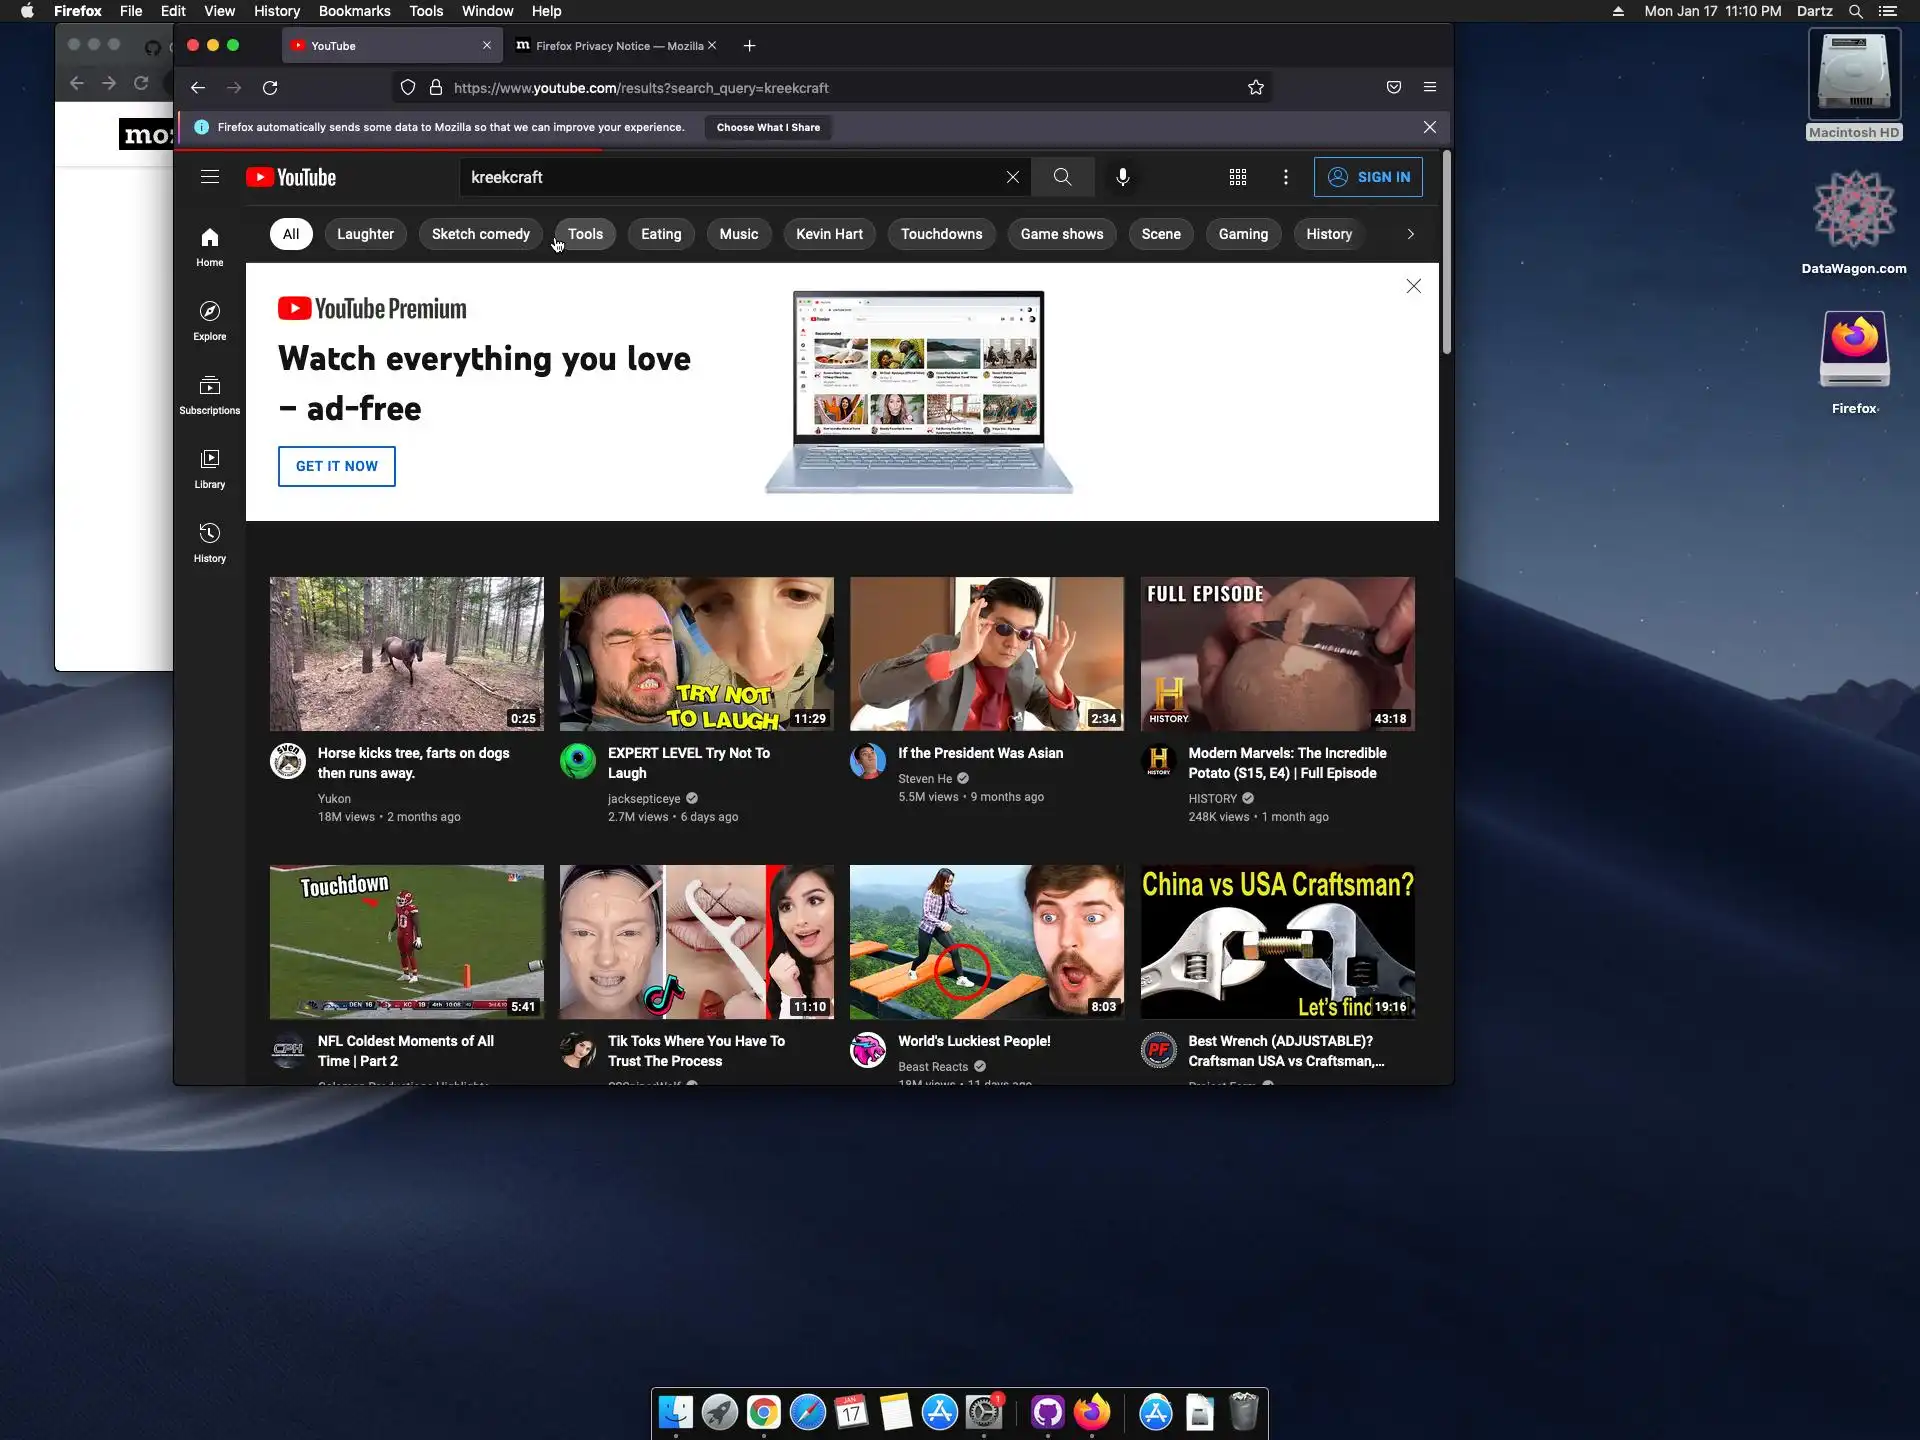Select the Gaming filter chip
Image resolution: width=1920 pixels, height=1440 pixels.
1242,234
